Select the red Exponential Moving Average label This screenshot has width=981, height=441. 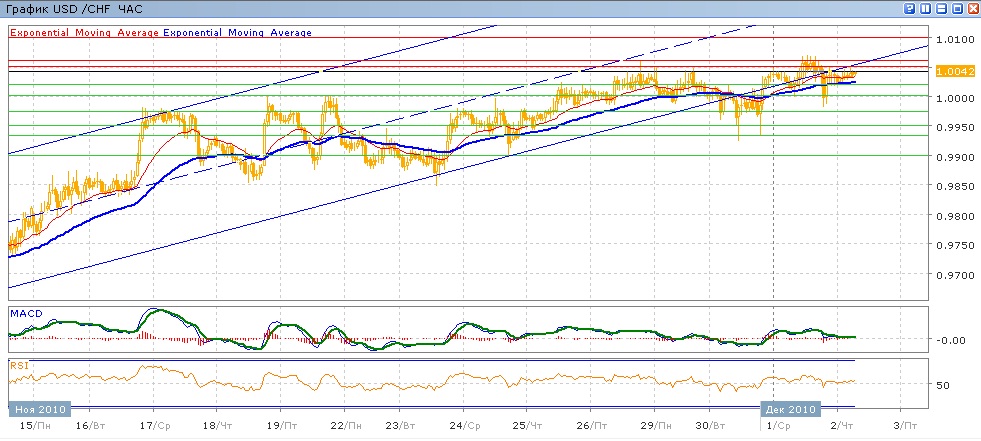tap(84, 33)
